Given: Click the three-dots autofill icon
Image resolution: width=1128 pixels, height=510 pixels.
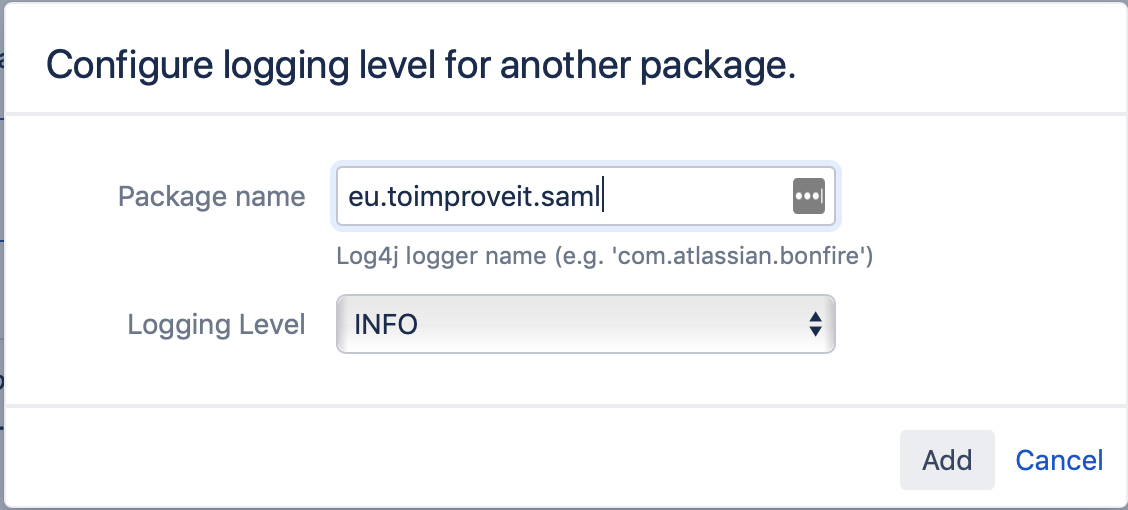Looking at the screenshot, I should (809, 196).
